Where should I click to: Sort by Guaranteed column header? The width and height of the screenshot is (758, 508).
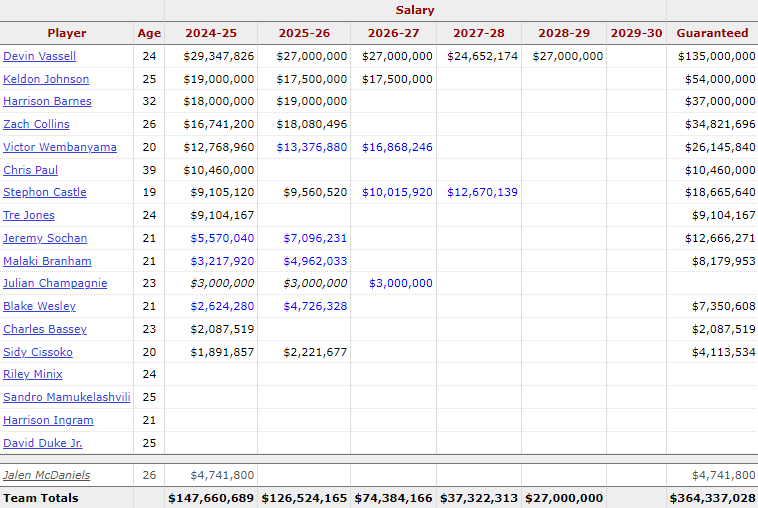pyautogui.click(x=712, y=33)
